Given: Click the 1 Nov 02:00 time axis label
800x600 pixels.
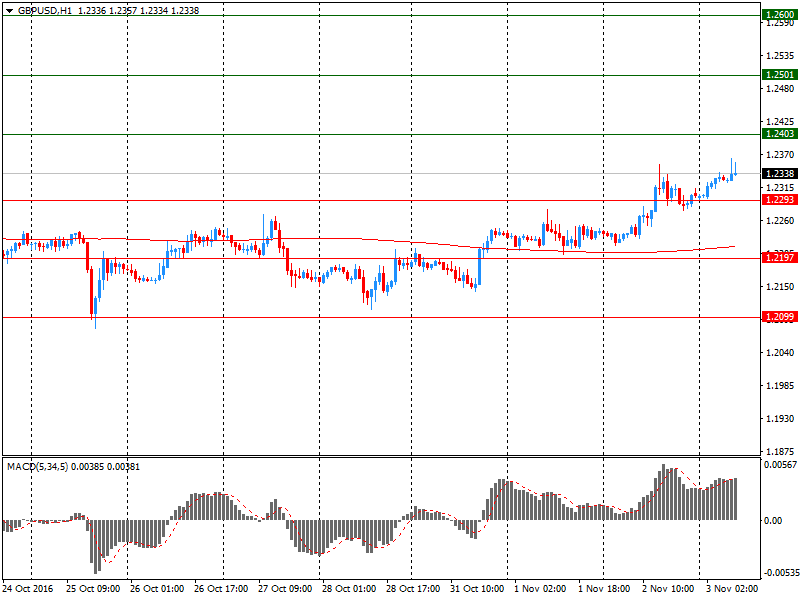Looking at the screenshot, I should coord(540,589).
